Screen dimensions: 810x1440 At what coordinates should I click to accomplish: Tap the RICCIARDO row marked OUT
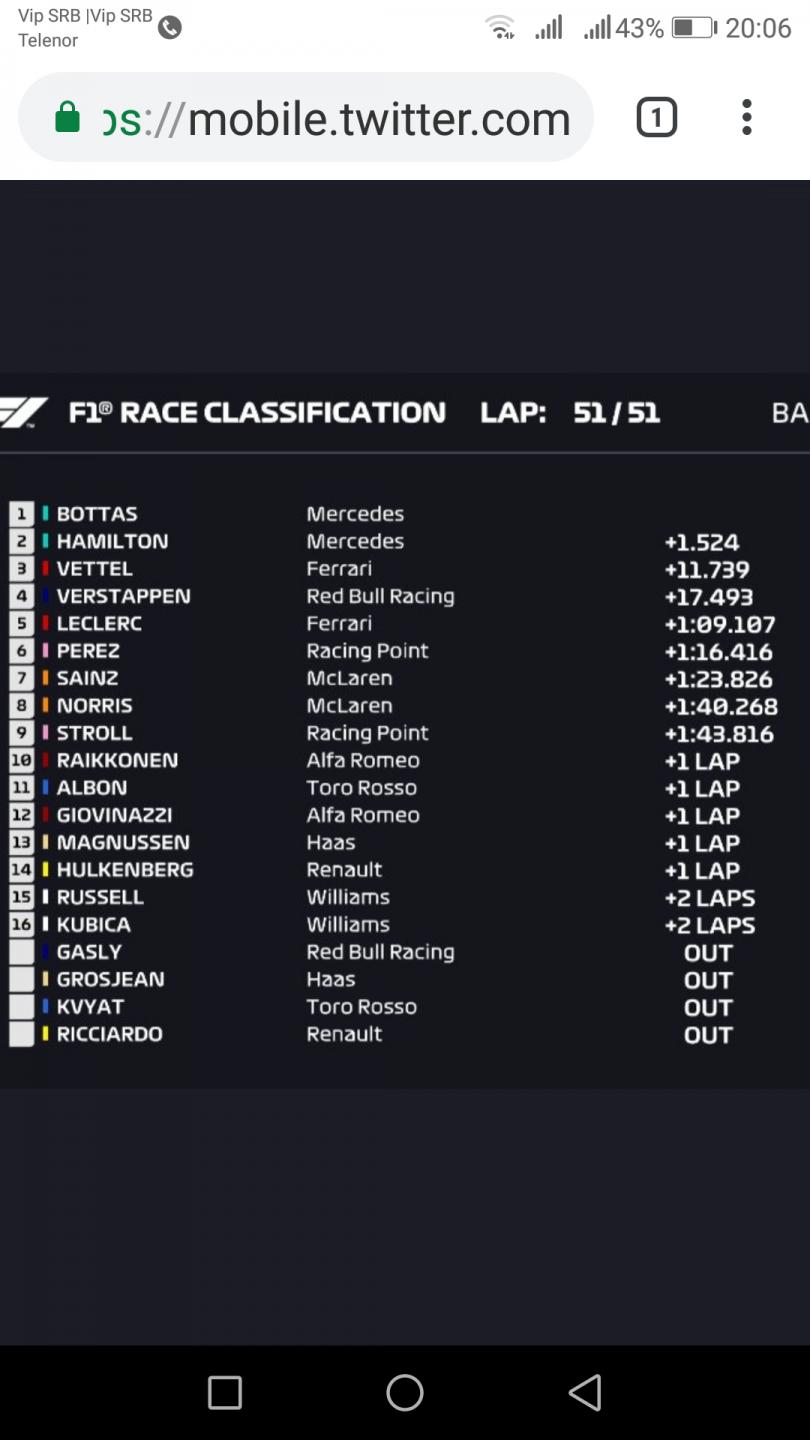coord(405,1034)
